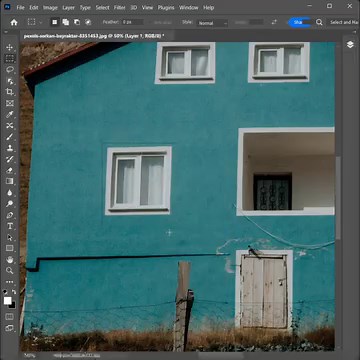Select the Crop tool
360x360 pixels.
[10, 92]
